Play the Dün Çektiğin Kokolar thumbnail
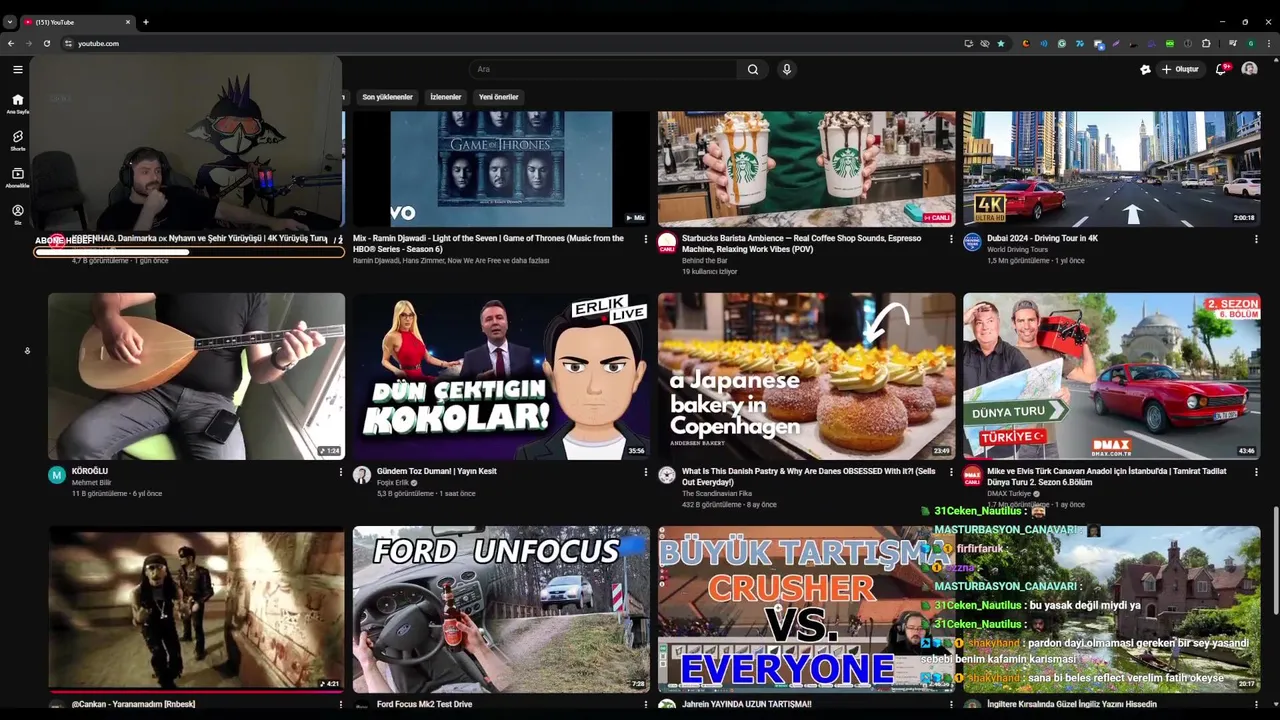The width and height of the screenshot is (1280, 720). pos(501,376)
